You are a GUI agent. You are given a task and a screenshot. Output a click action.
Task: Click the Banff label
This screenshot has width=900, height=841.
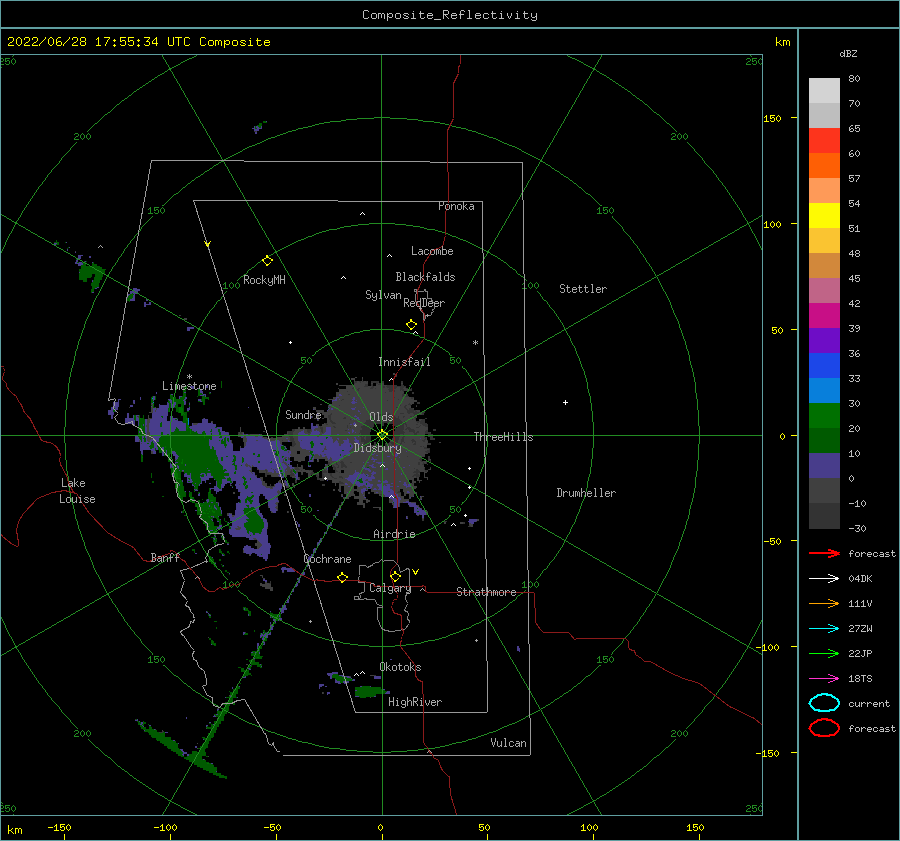165,557
